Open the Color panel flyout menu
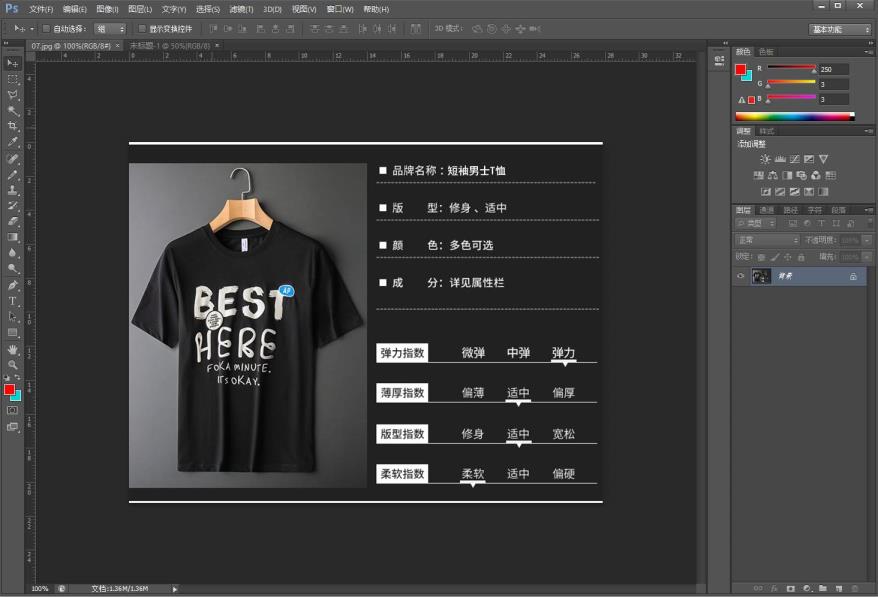 tap(868, 52)
